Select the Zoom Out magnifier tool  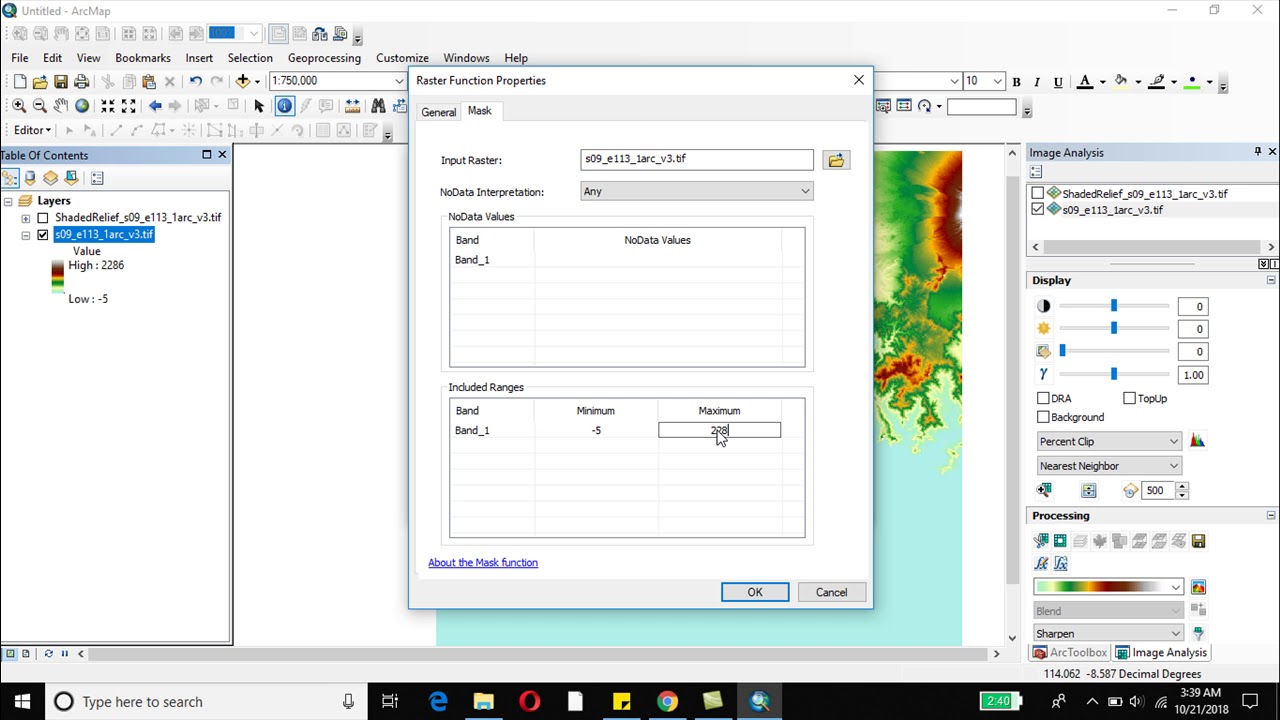point(40,106)
